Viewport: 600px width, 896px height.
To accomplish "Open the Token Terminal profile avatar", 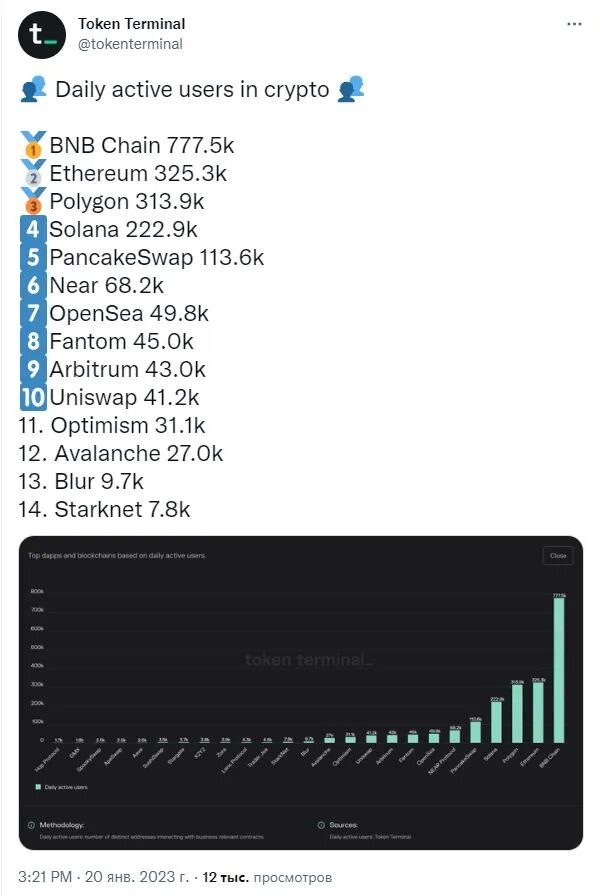I will pyautogui.click(x=42, y=35).
